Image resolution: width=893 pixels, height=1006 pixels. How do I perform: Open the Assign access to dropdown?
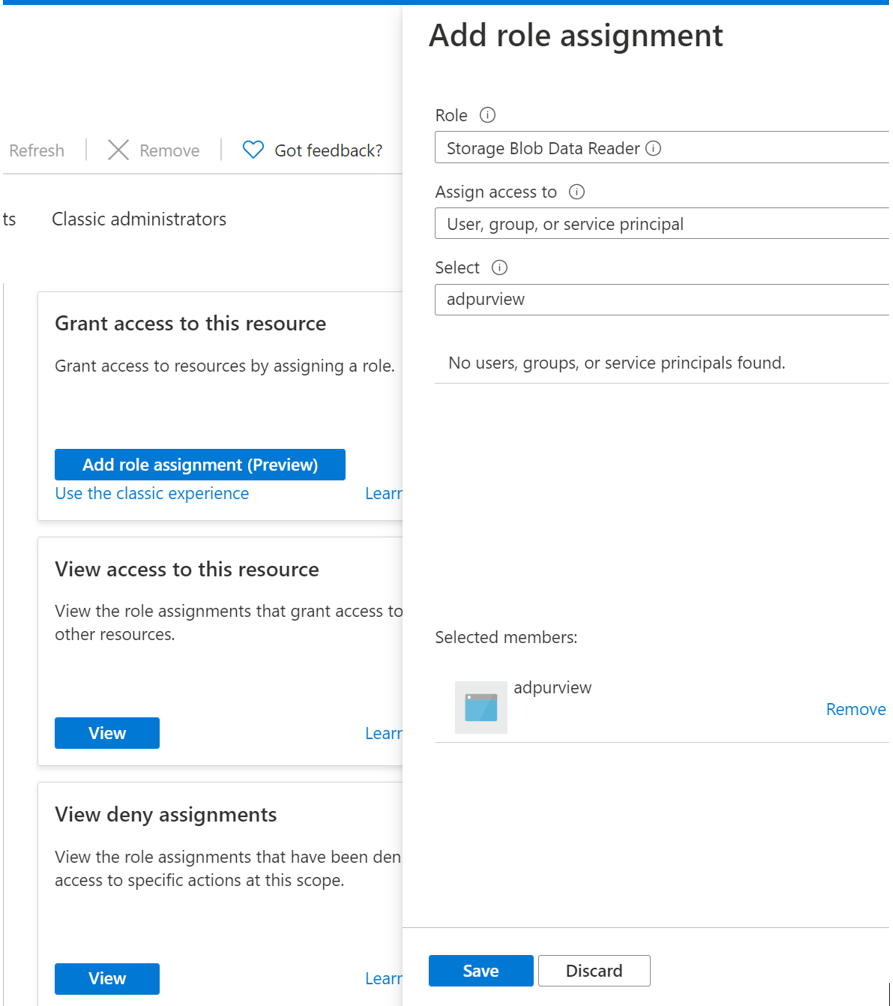pos(662,223)
